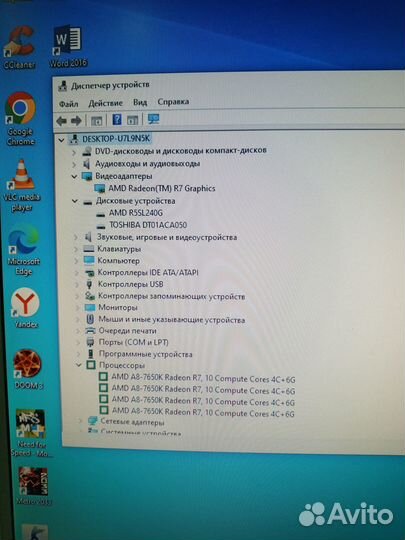
Task: Open the Файл menu
Action: point(69,104)
